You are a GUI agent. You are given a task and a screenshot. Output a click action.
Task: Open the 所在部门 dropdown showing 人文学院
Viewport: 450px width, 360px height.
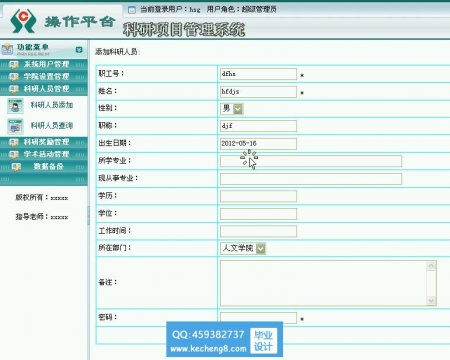pyautogui.click(x=243, y=248)
